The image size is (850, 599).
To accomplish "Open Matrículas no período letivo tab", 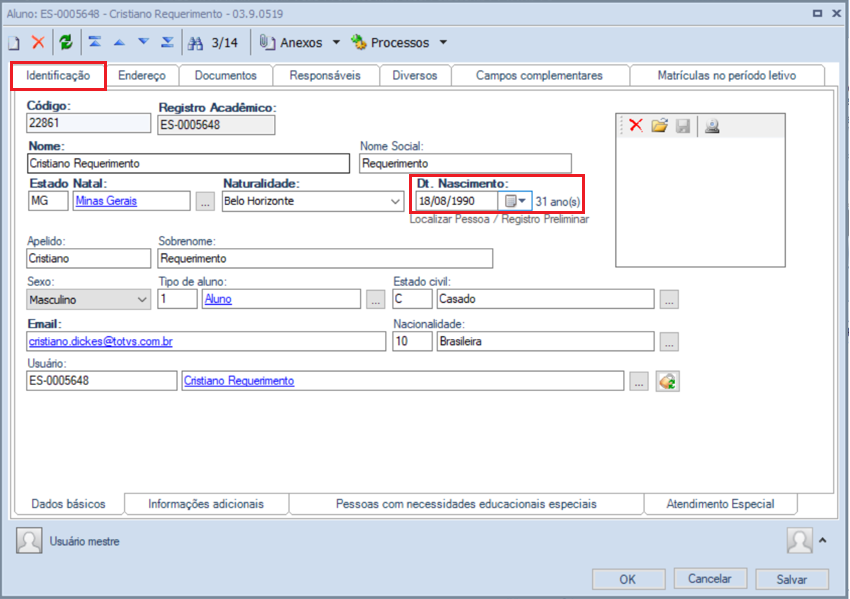I will (727, 75).
